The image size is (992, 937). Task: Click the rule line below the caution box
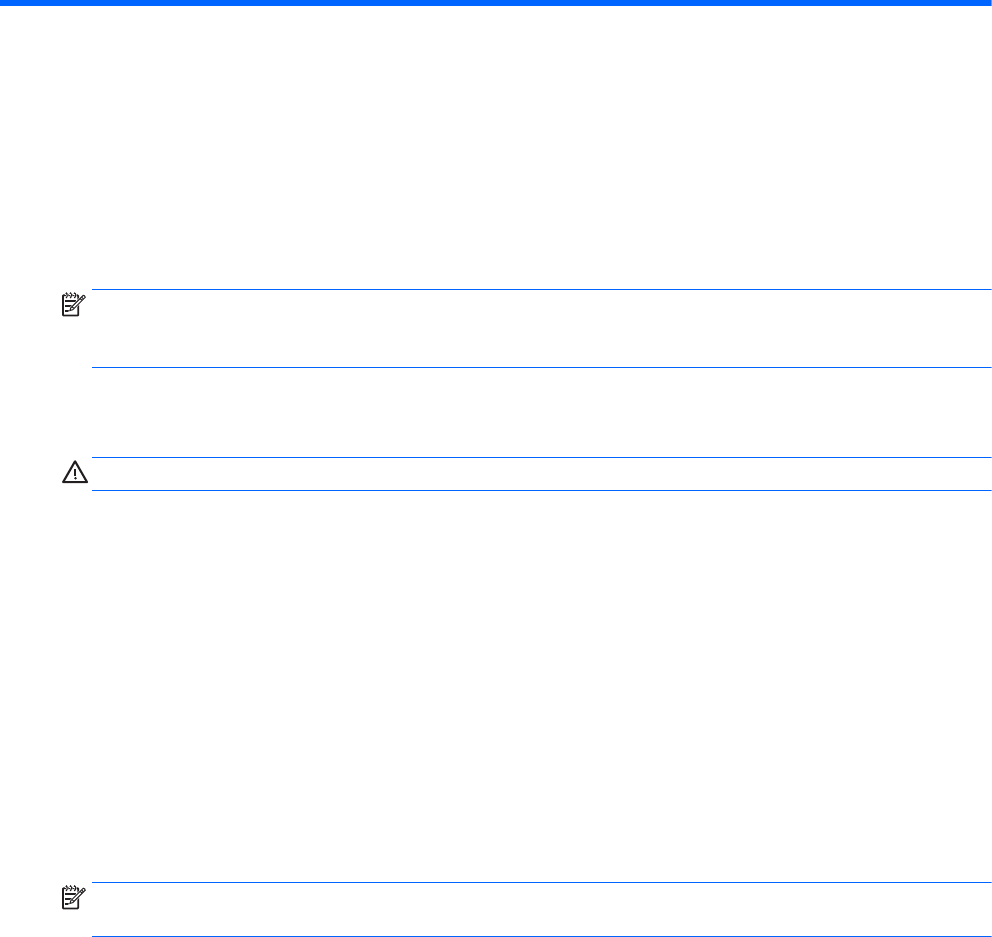coord(542,490)
